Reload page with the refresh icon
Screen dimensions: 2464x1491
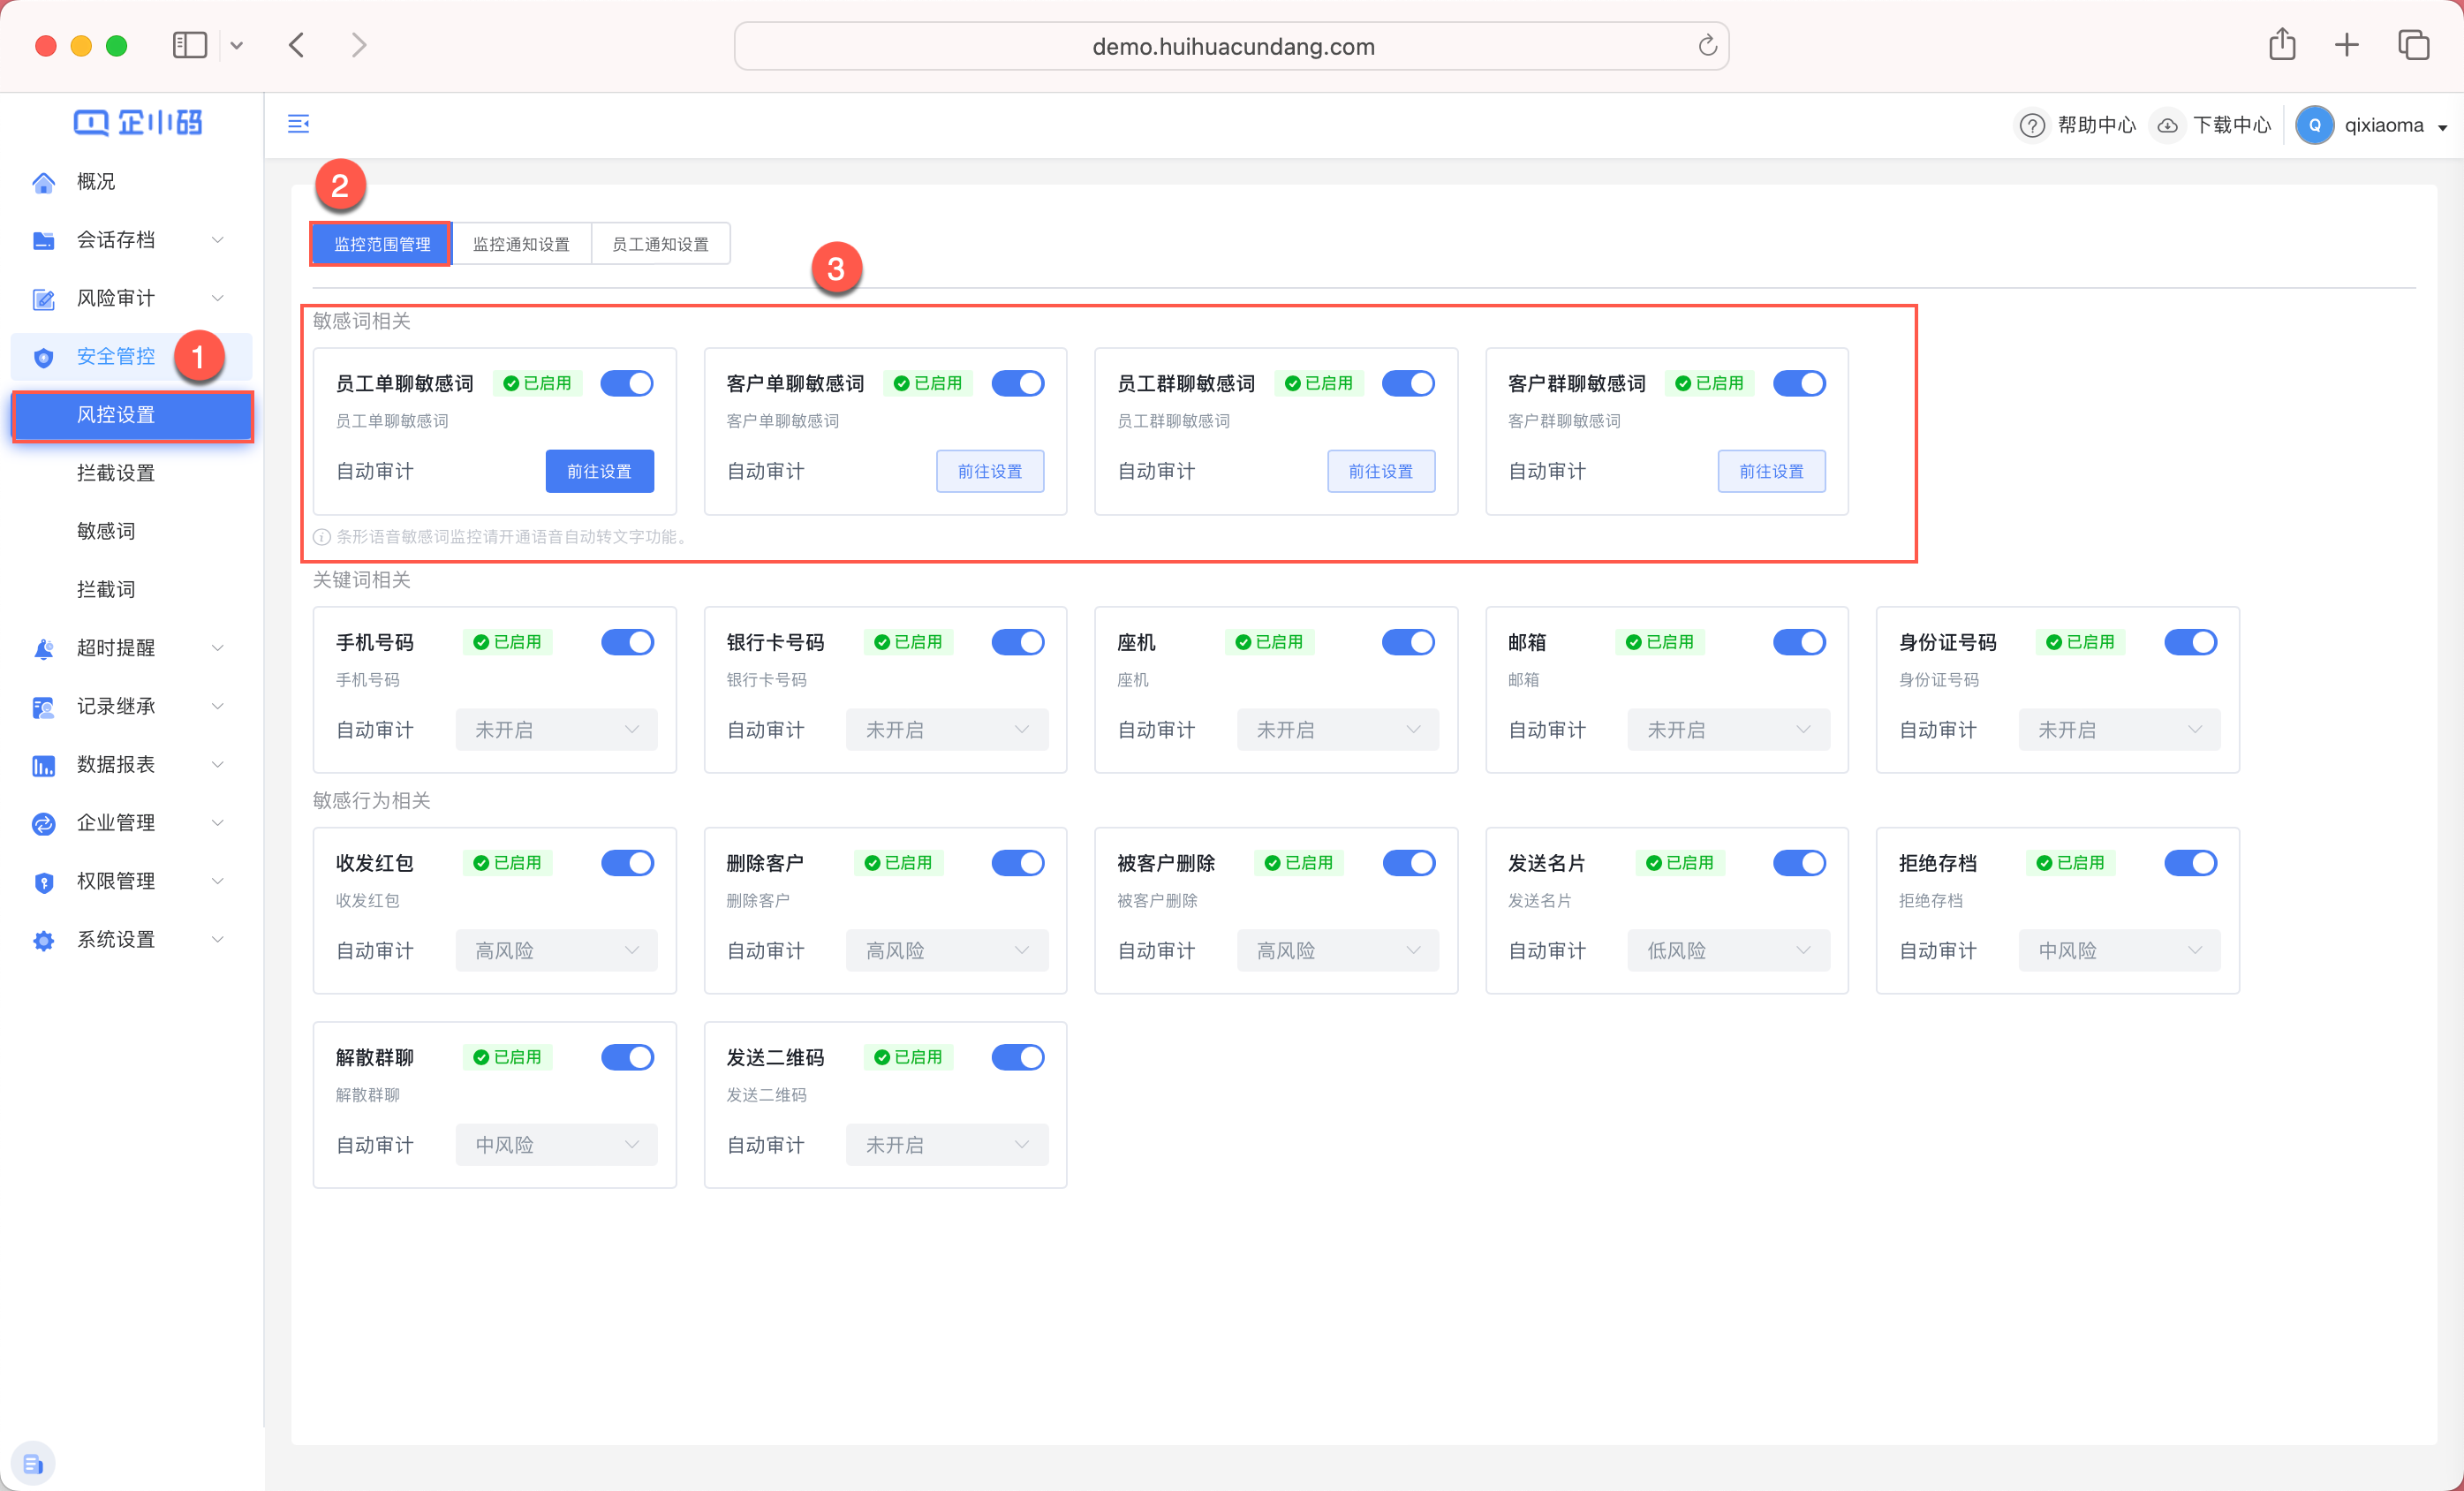tap(1707, 46)
